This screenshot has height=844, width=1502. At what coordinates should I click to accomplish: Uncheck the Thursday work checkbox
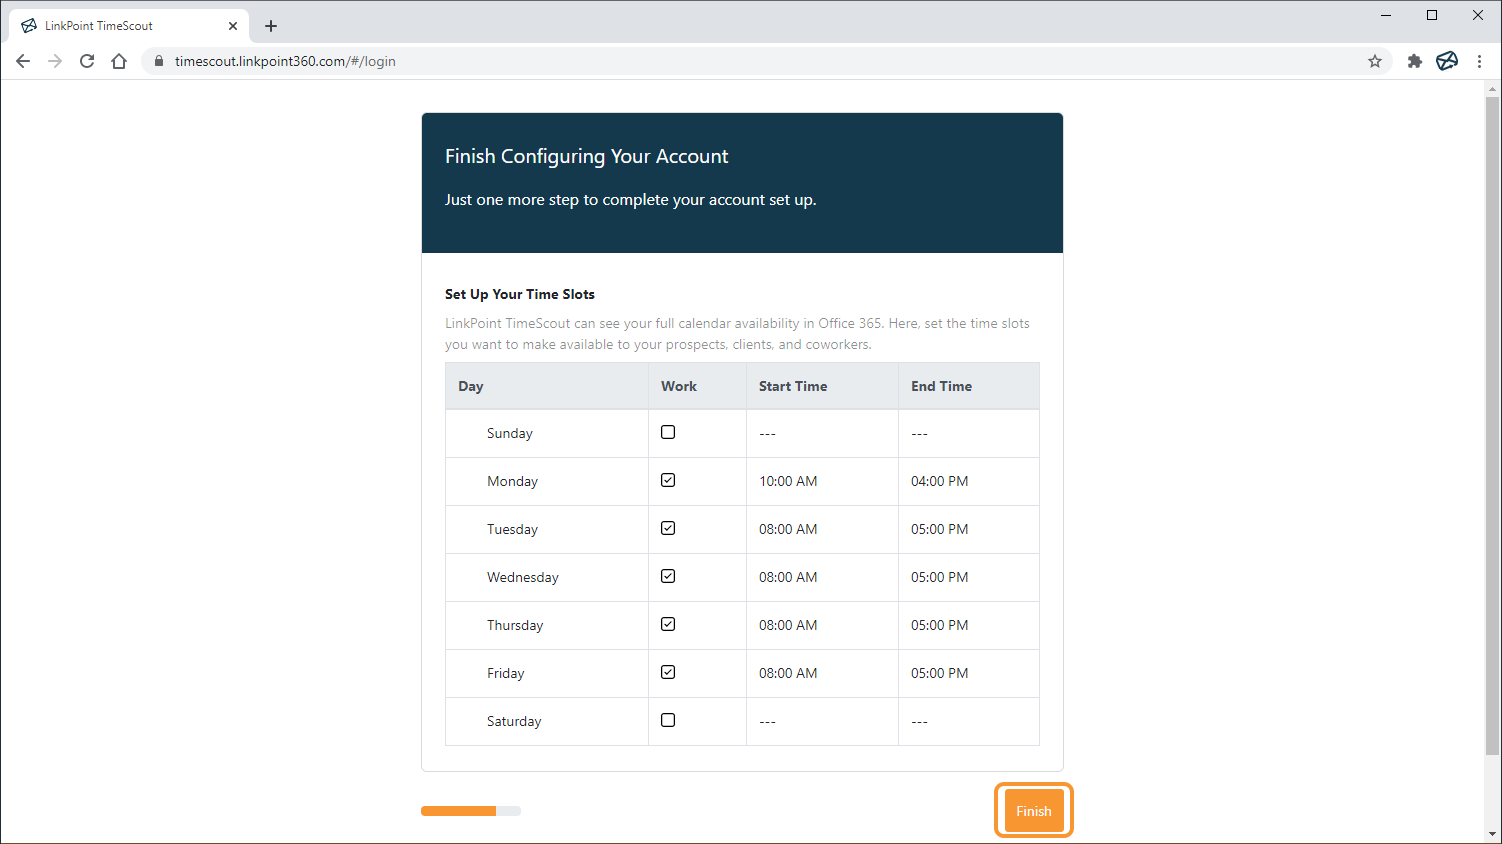tap(668, 624)
